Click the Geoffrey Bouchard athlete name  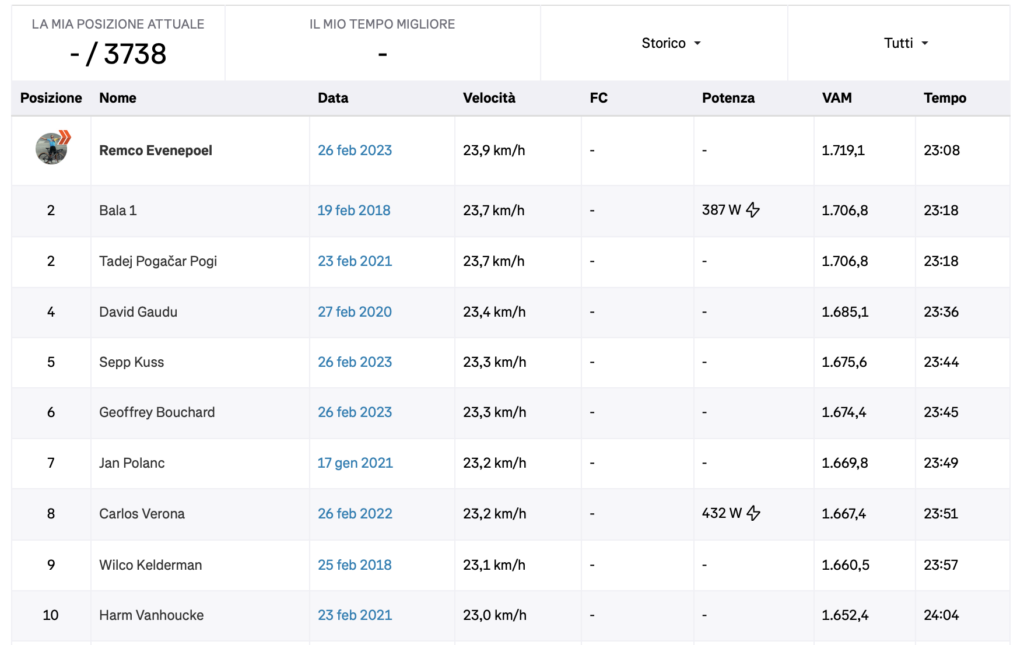pyautogui.click(x=157, y=413)
